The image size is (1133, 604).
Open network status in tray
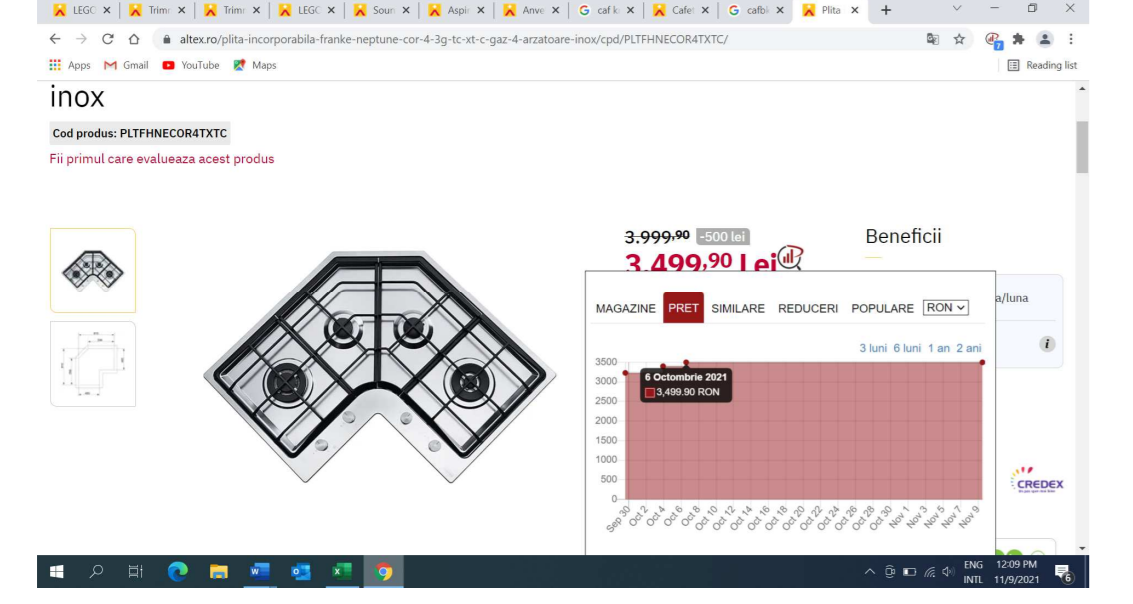tap(929, 571)
